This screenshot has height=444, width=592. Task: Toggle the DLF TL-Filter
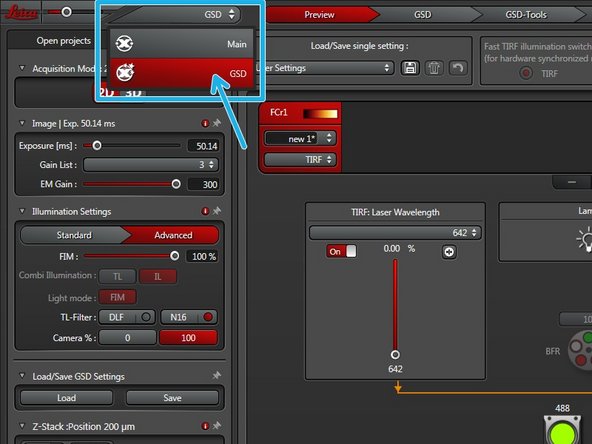coord(127,317)
